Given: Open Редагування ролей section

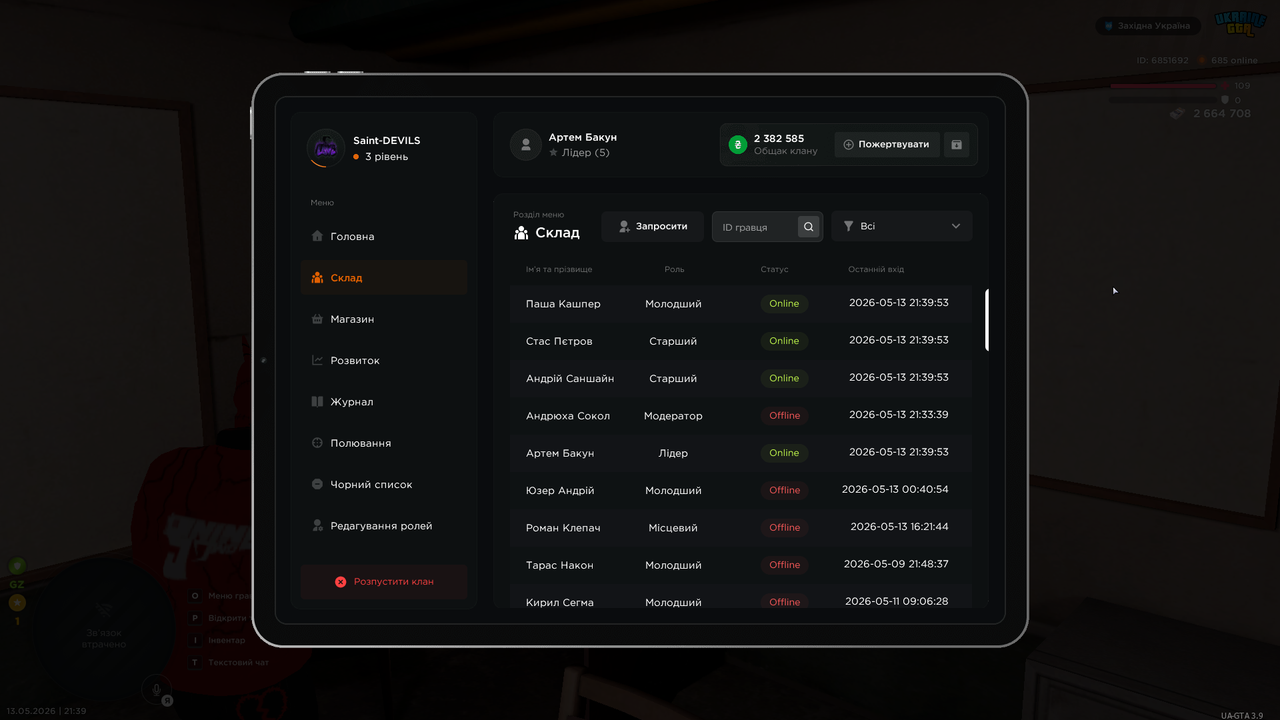Looking at the screenshot, I should [384, 526].
